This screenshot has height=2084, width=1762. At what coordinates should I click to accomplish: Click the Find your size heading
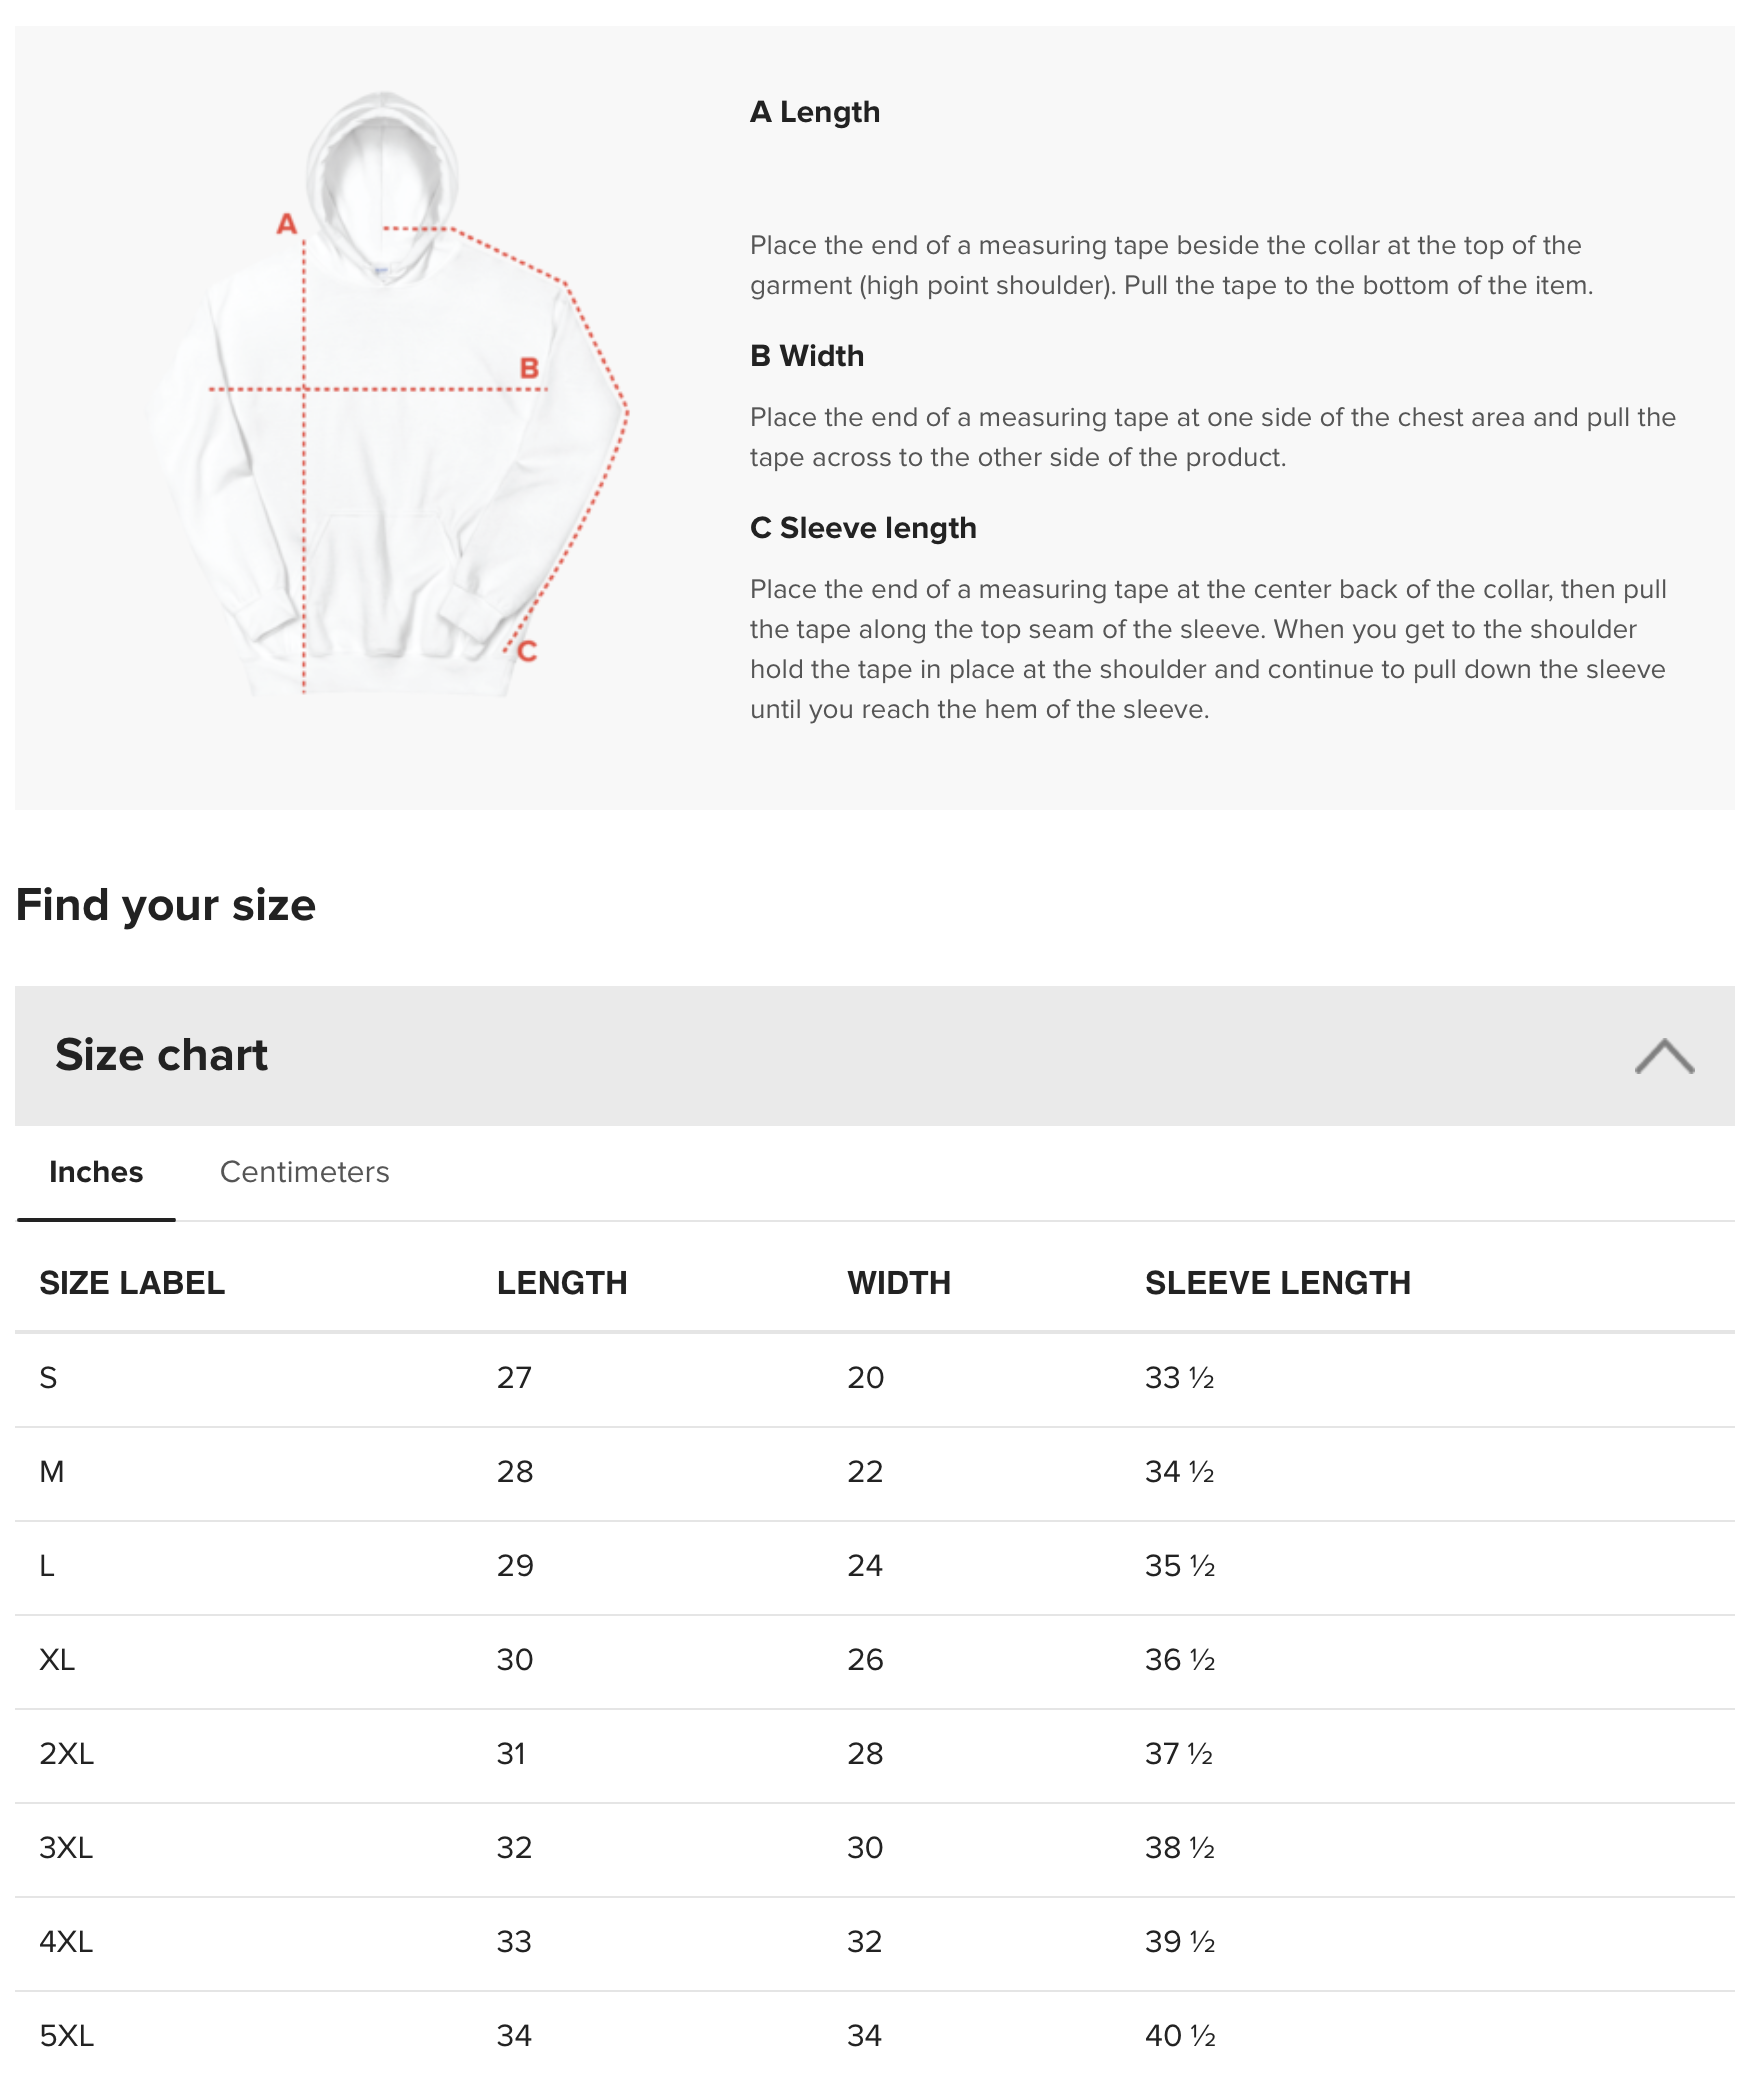[x=166, y=905]
